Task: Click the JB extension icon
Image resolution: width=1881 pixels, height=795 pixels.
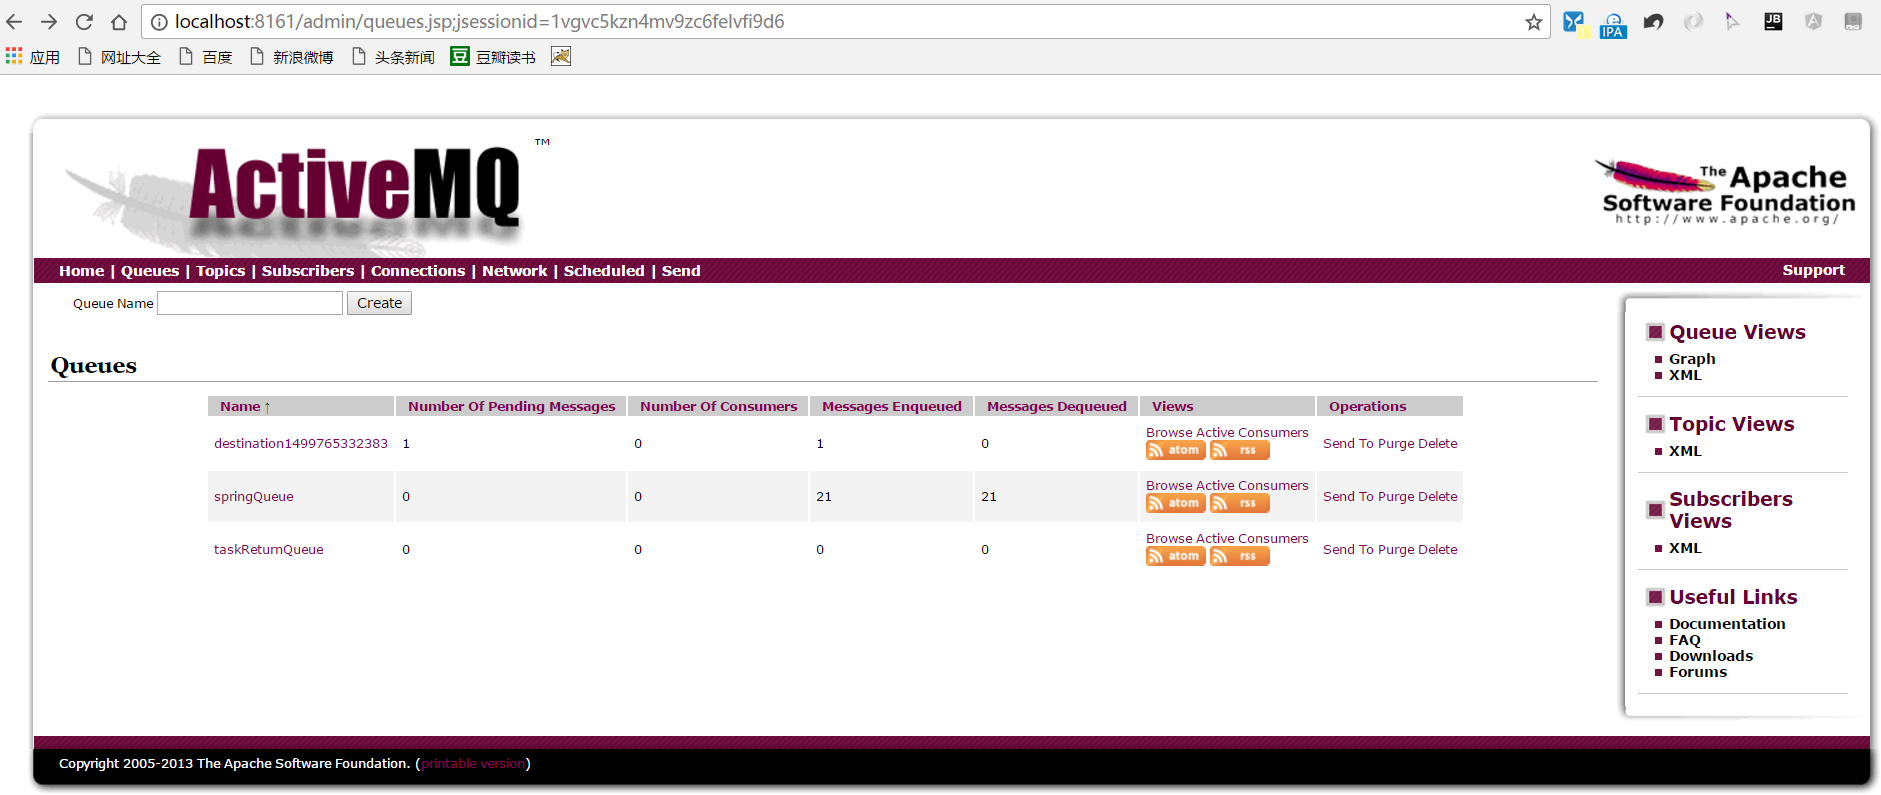Action: coord(1773,21)
